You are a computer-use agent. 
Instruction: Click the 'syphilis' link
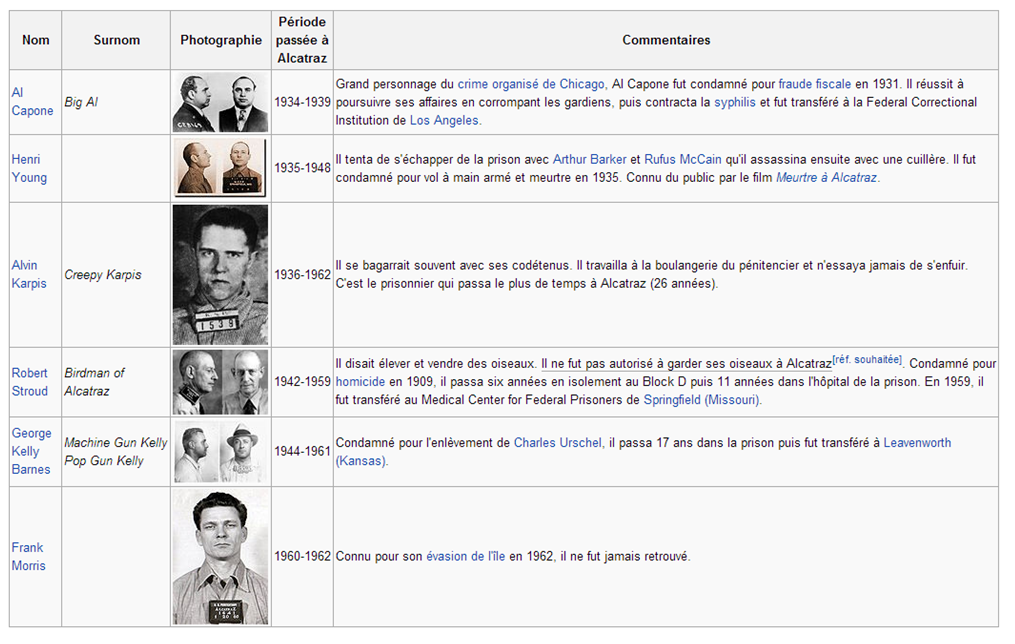click(734, 102)
